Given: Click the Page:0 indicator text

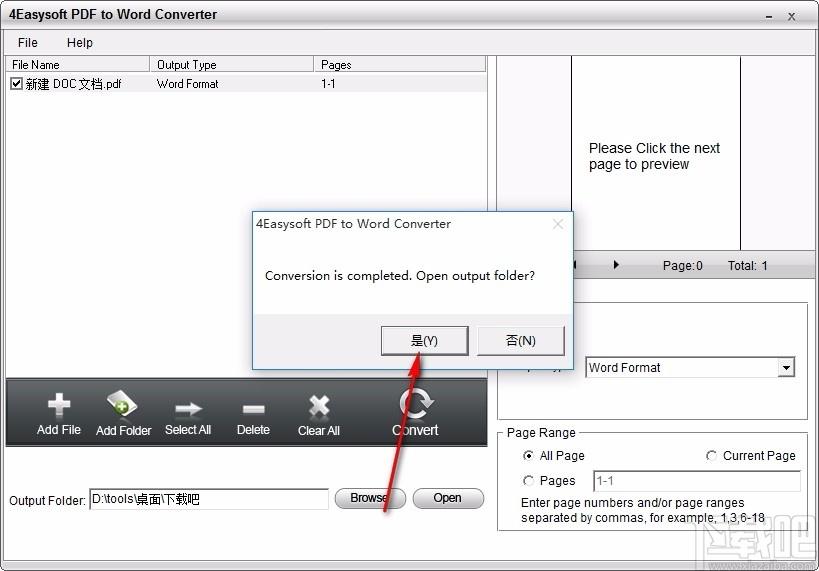Looking at the screenshot, I should (682, 265).
